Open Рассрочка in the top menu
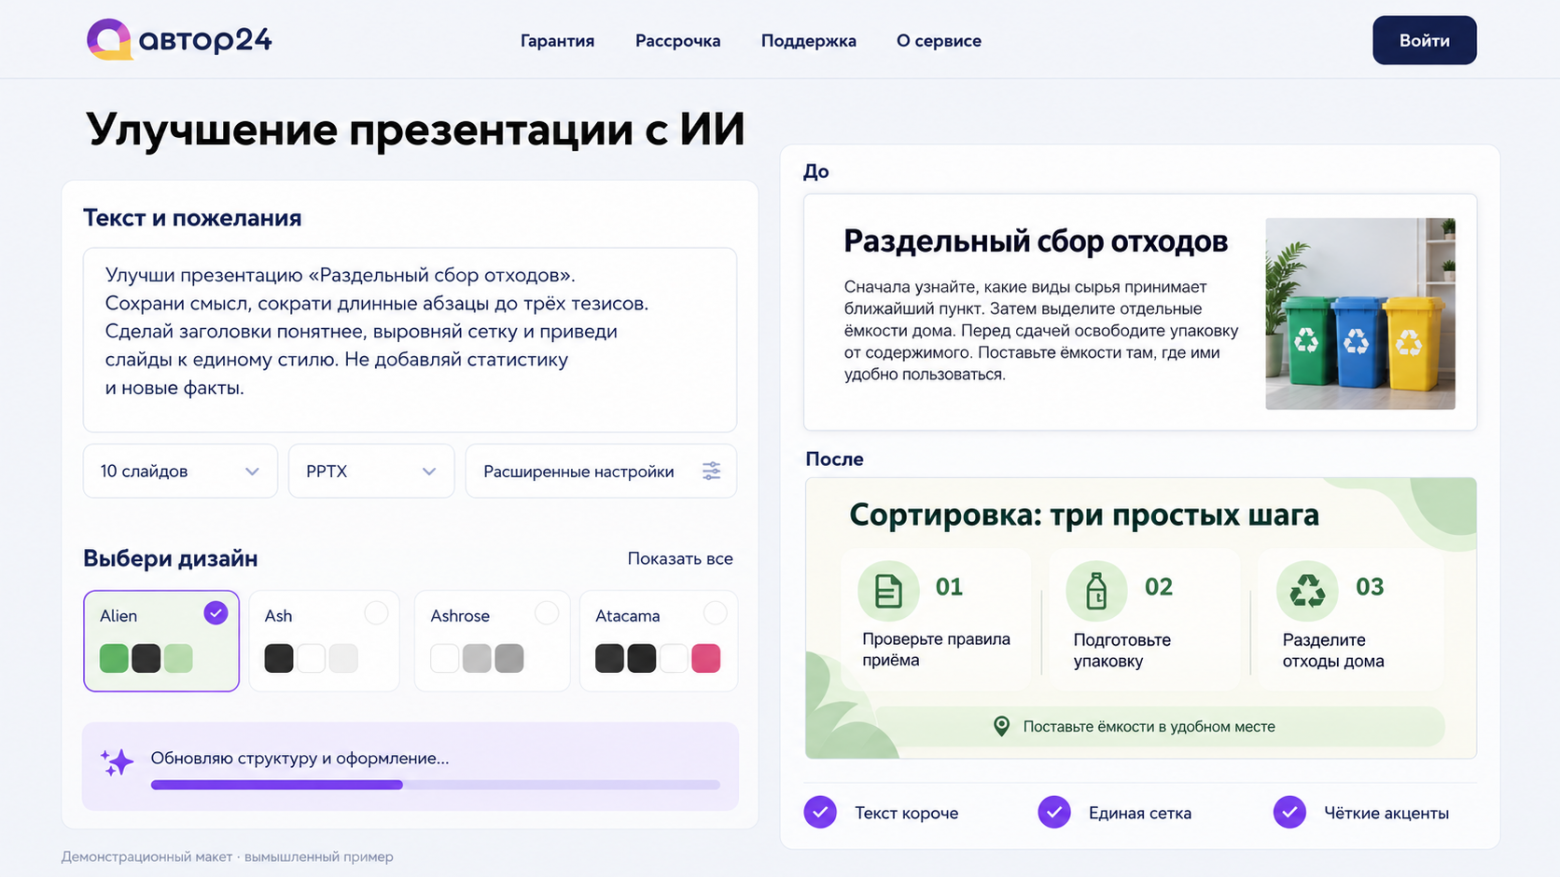1560x877 pixels. click(x=678, y=41)
